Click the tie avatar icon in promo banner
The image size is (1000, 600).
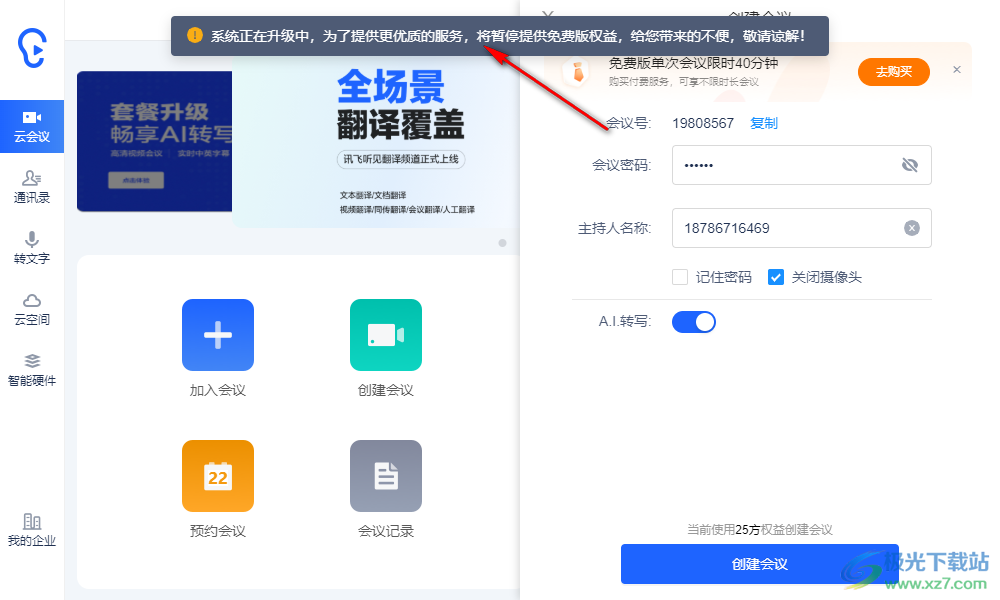click(x=578, y=72)
